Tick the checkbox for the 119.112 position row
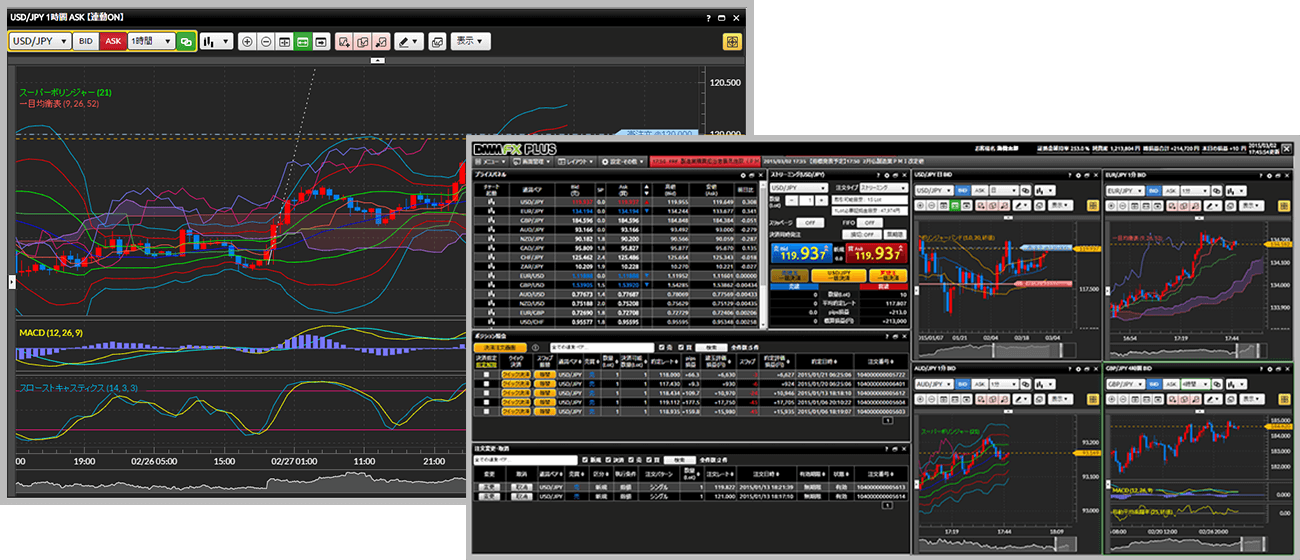1300x560 pixels. [486, 402]
